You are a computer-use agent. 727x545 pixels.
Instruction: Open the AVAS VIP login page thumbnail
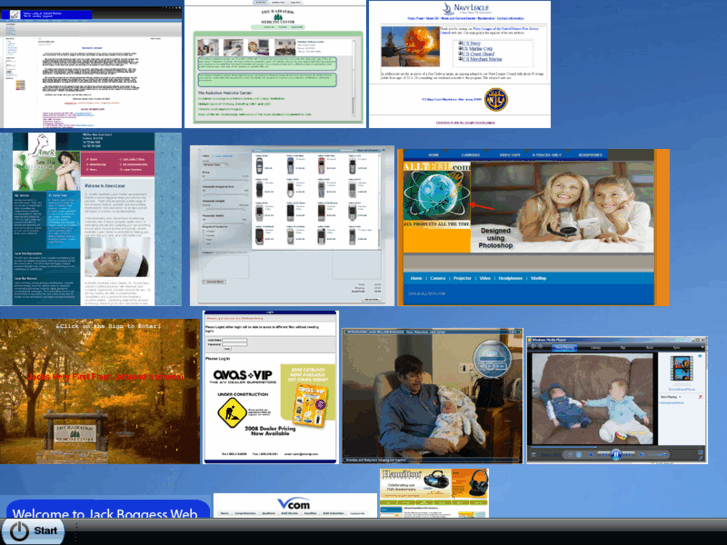pos(271,387)
